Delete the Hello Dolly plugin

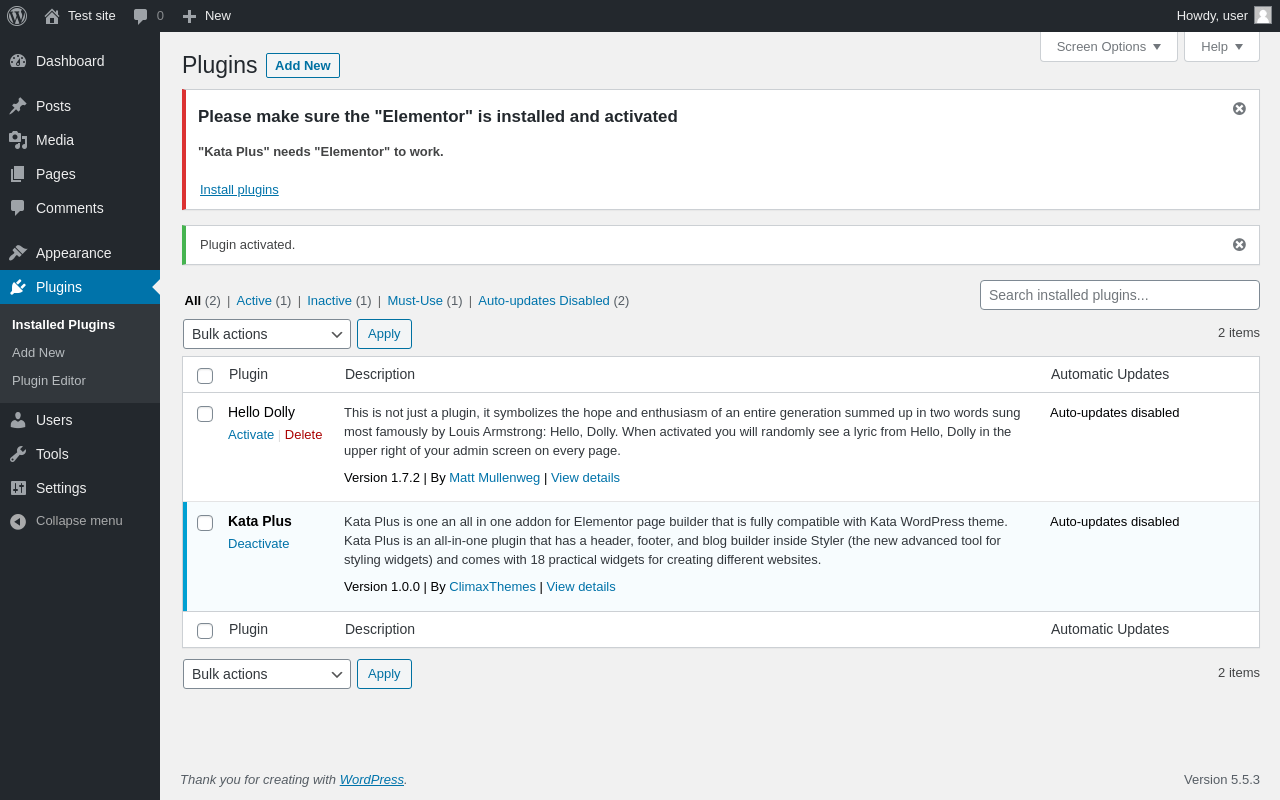pos(304,435)
